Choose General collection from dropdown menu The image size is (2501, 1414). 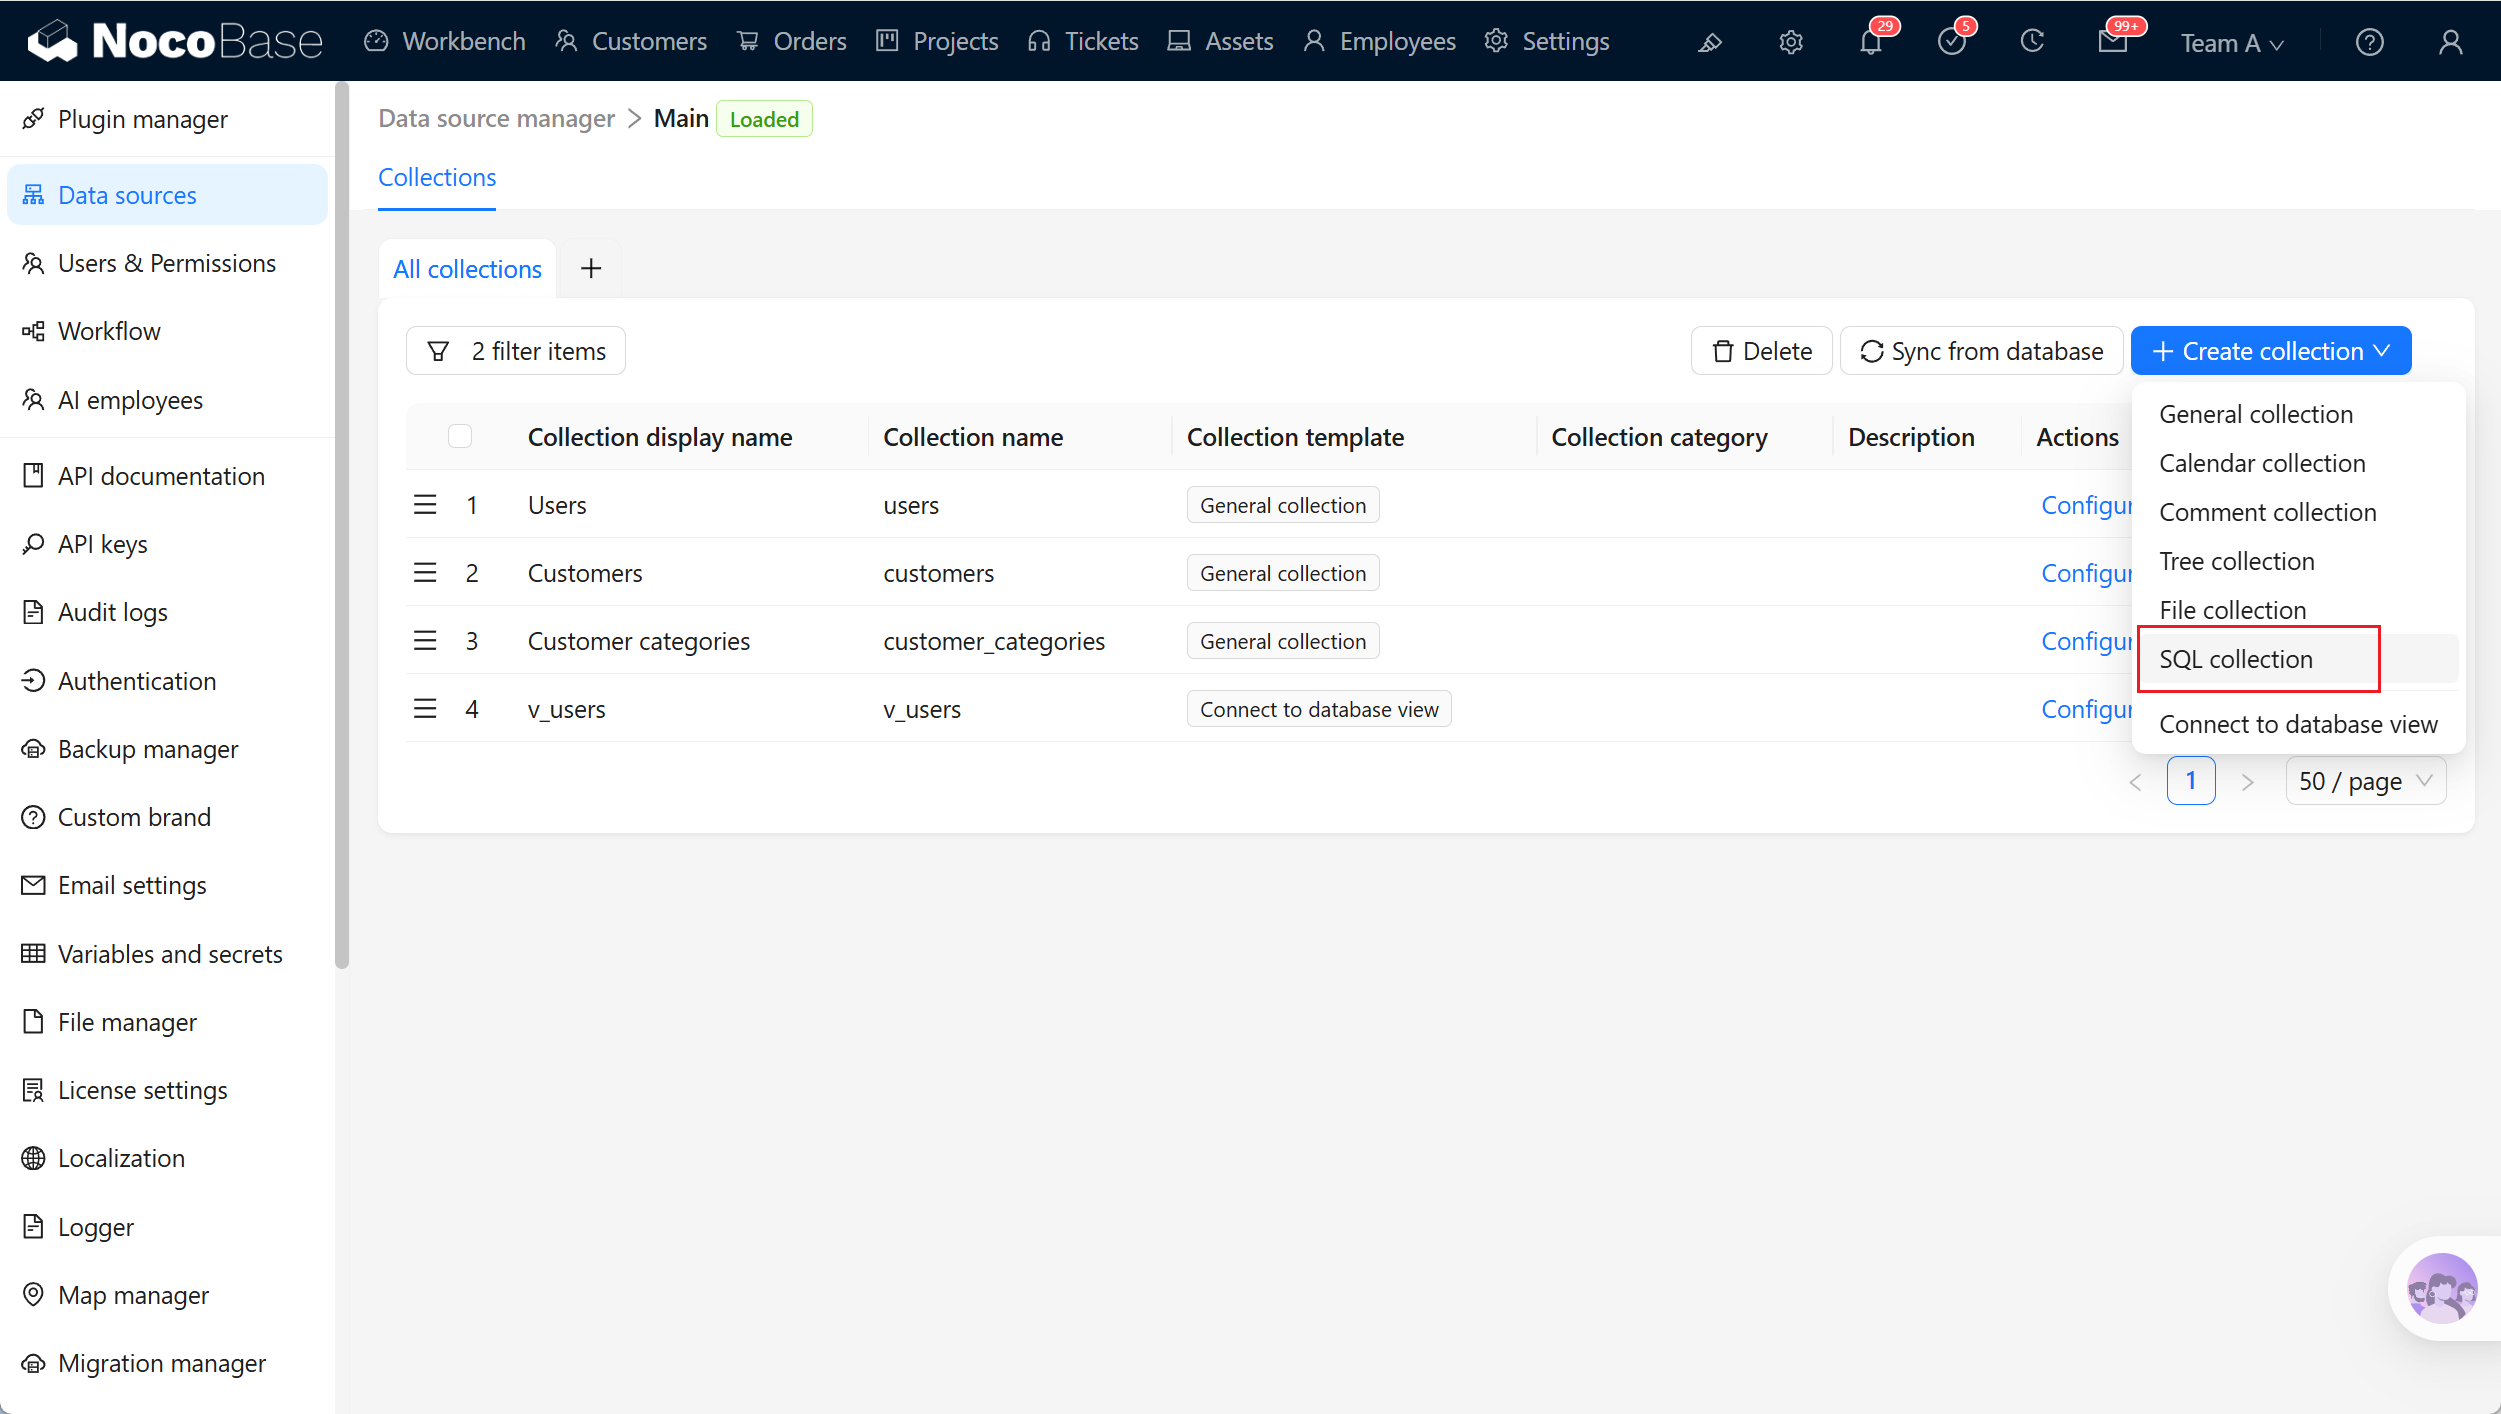coord(2298,414)
